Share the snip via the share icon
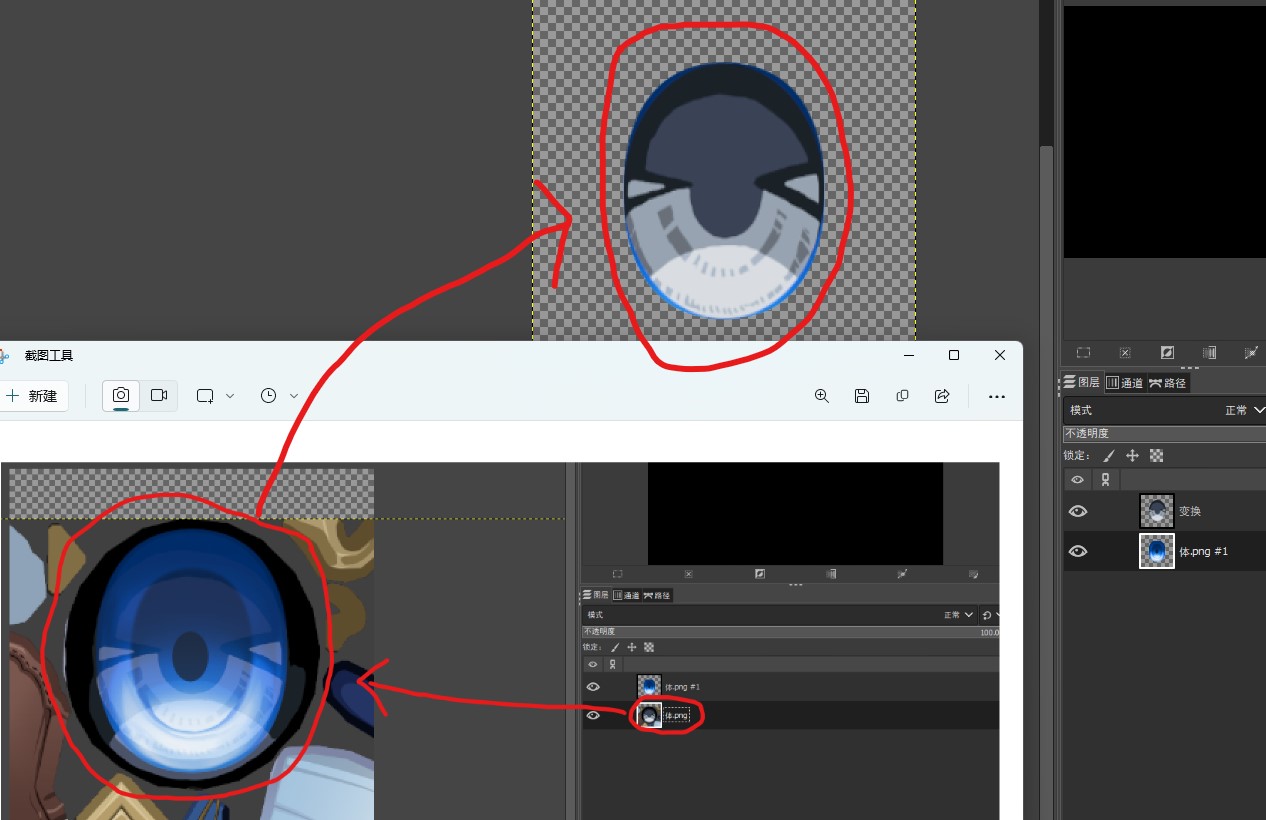Viewport: 1266px width, 820px height. point(942,396)
